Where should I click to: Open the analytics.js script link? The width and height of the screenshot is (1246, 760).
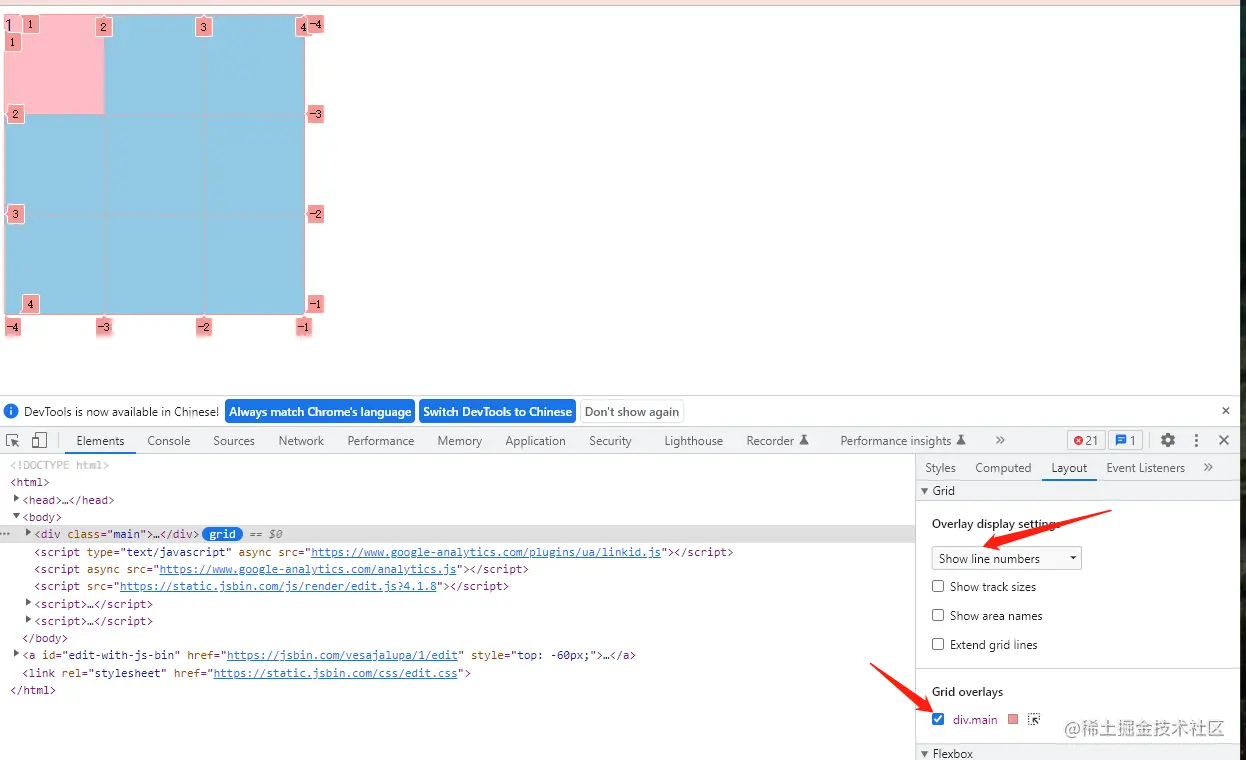(x=310, y=569)
